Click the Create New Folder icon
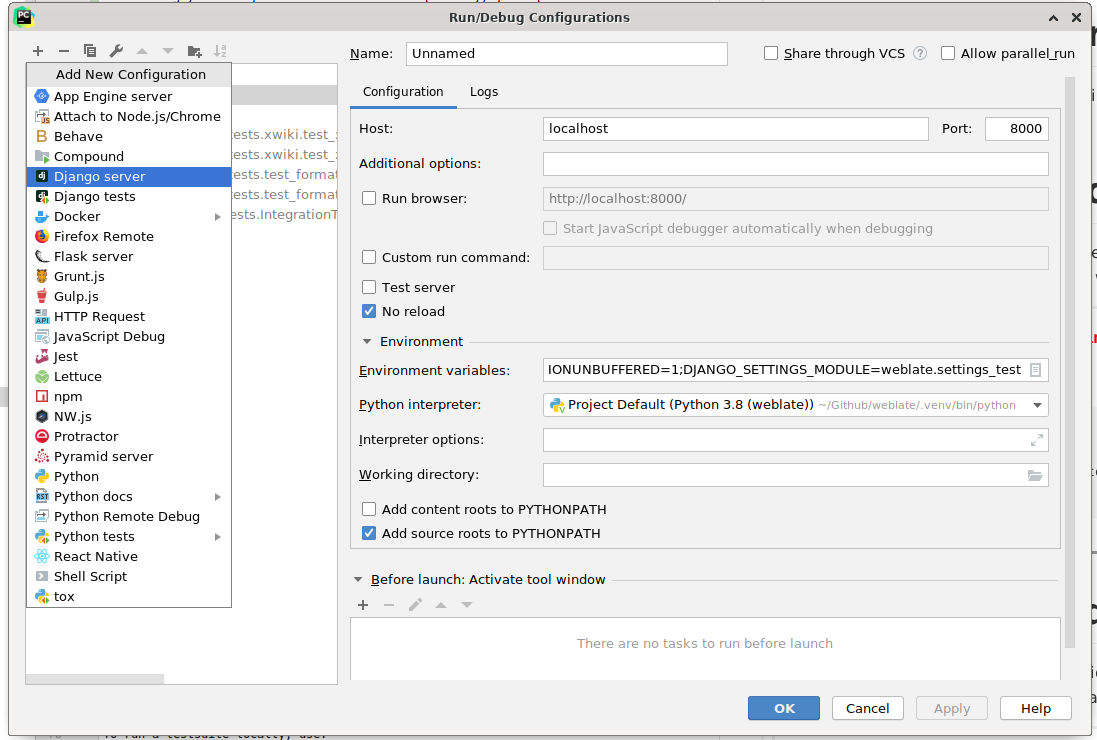Viewport: 1097px width, 740px height. tap(194, 50)
